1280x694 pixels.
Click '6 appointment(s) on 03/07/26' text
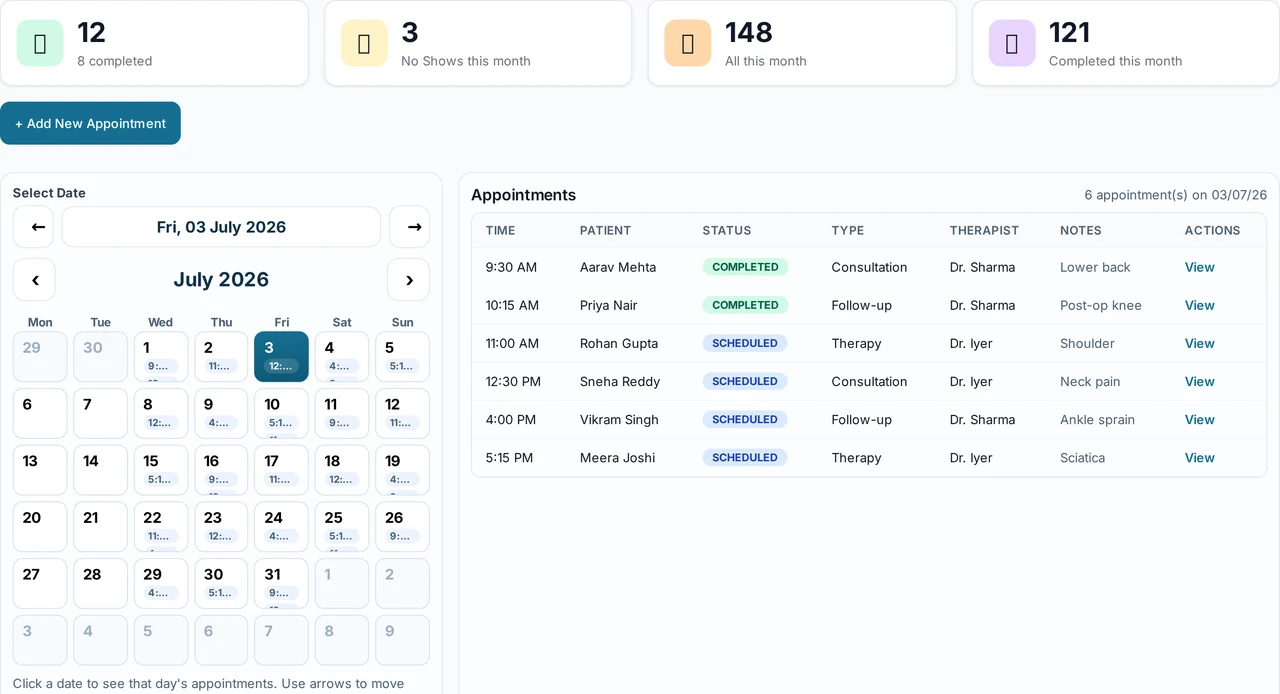pyautogui.click(x=1175, y=195)
